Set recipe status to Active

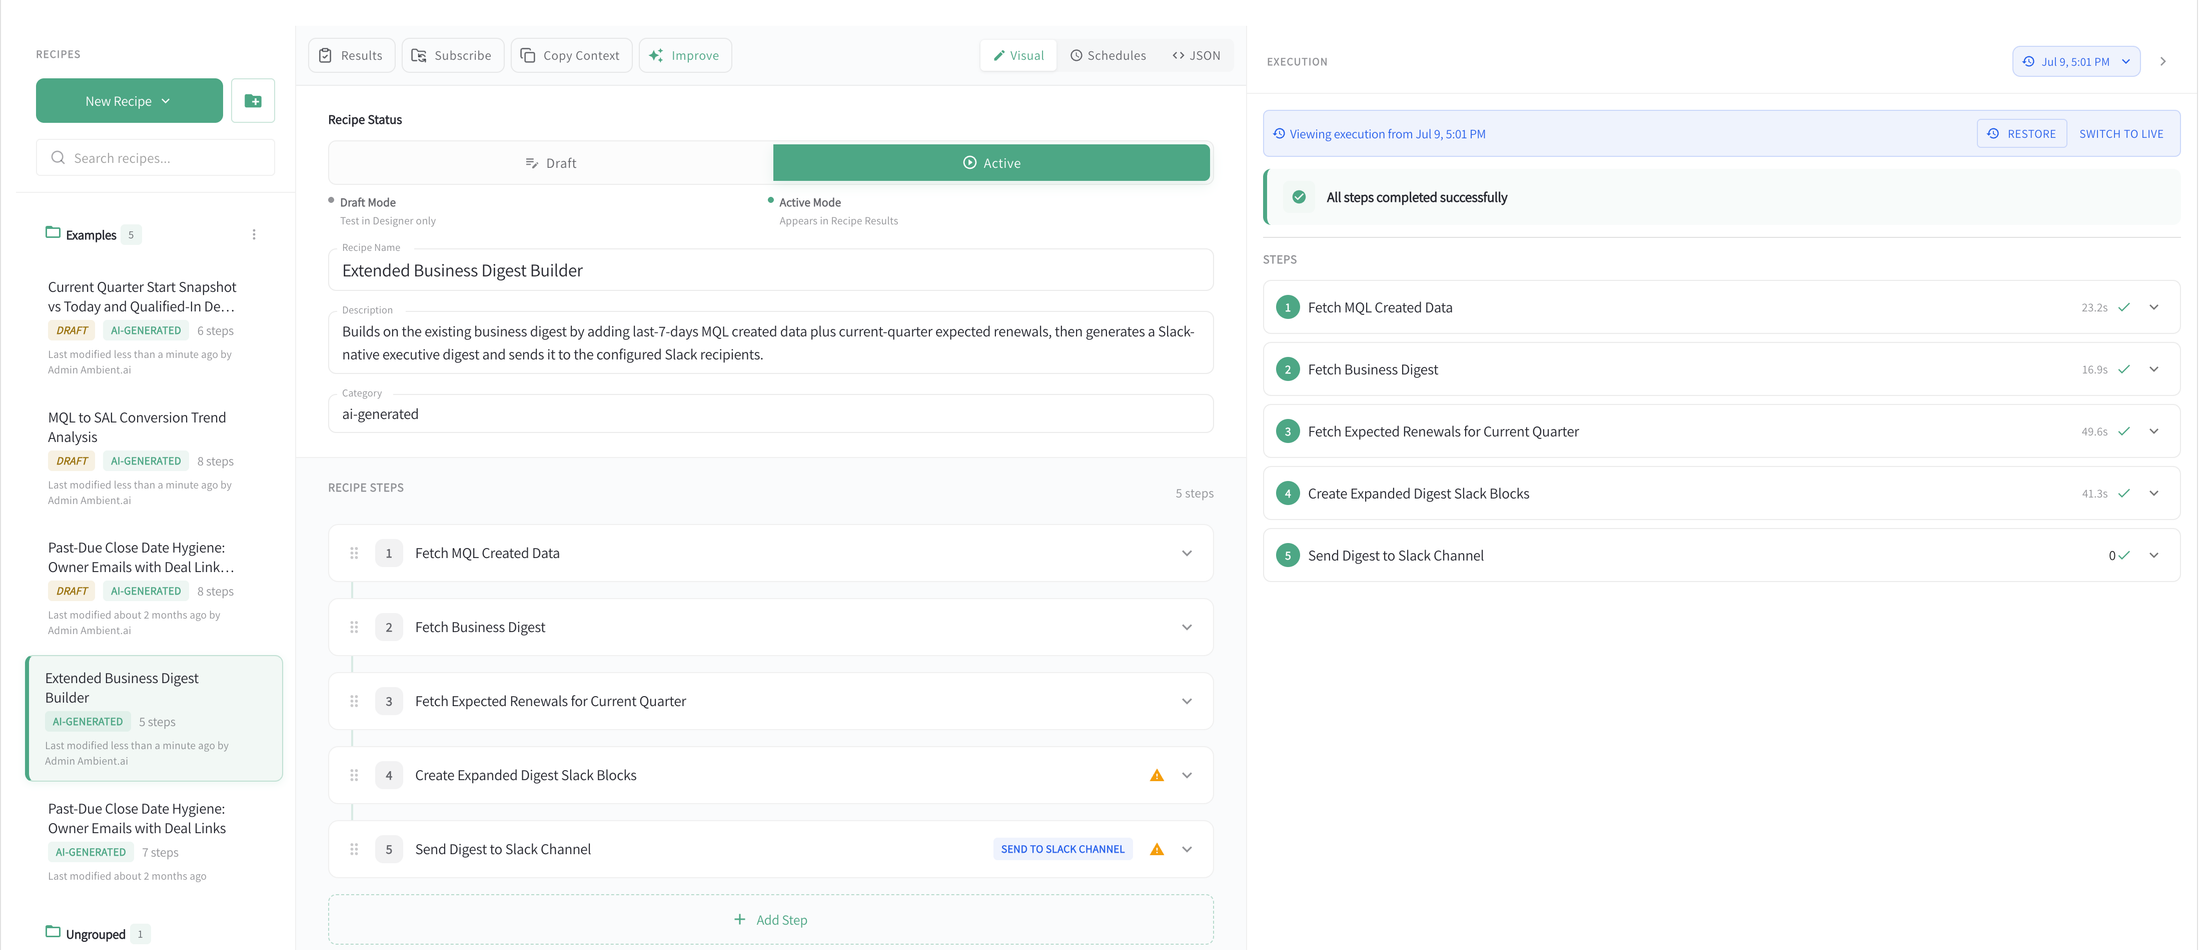click(x=991, y=163)
